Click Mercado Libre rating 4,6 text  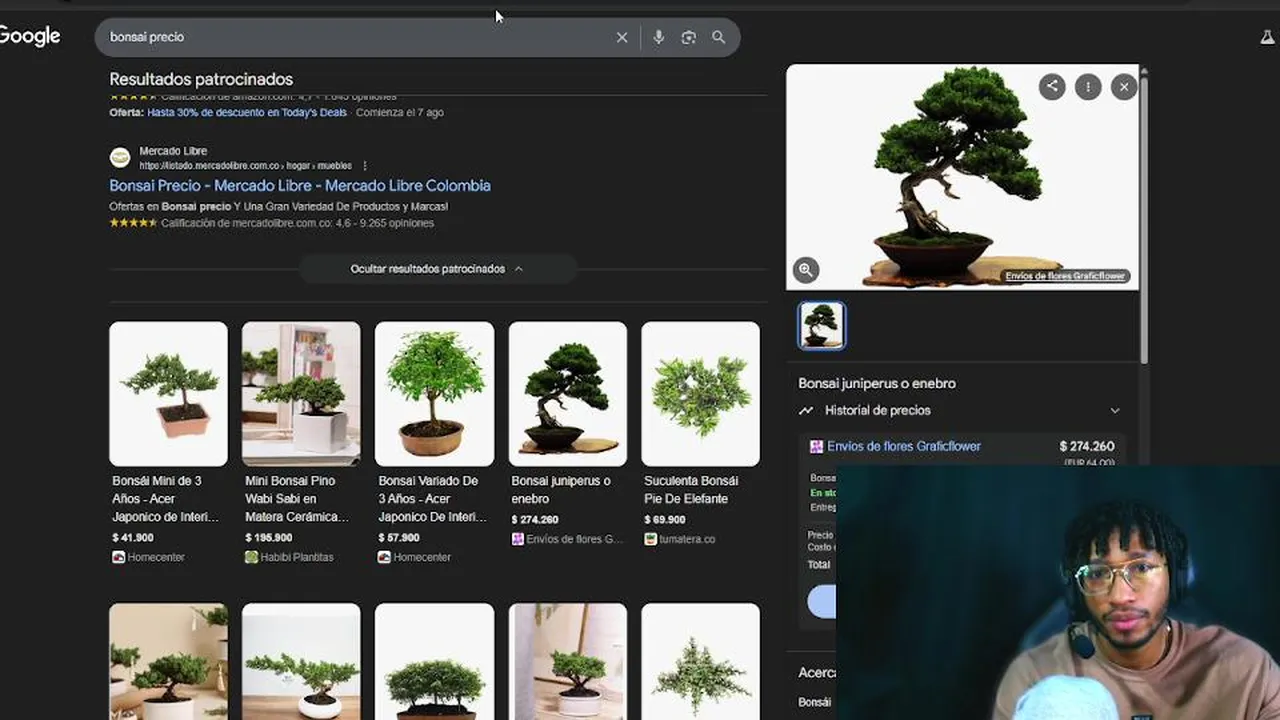(297, 223)
